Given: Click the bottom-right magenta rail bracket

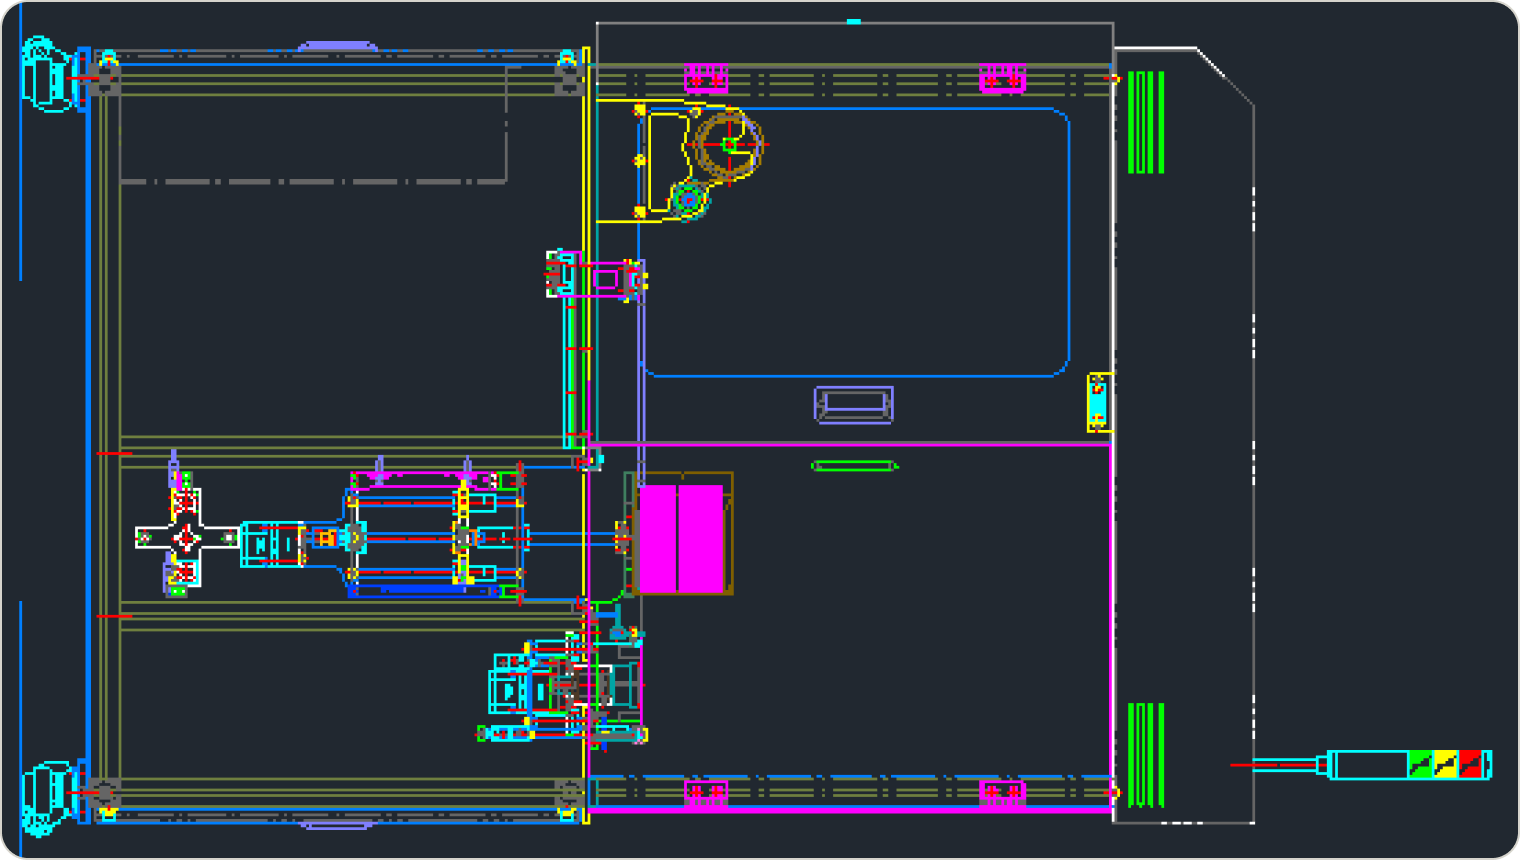Looking at the screenshot, I should [x=1002, y=793].
